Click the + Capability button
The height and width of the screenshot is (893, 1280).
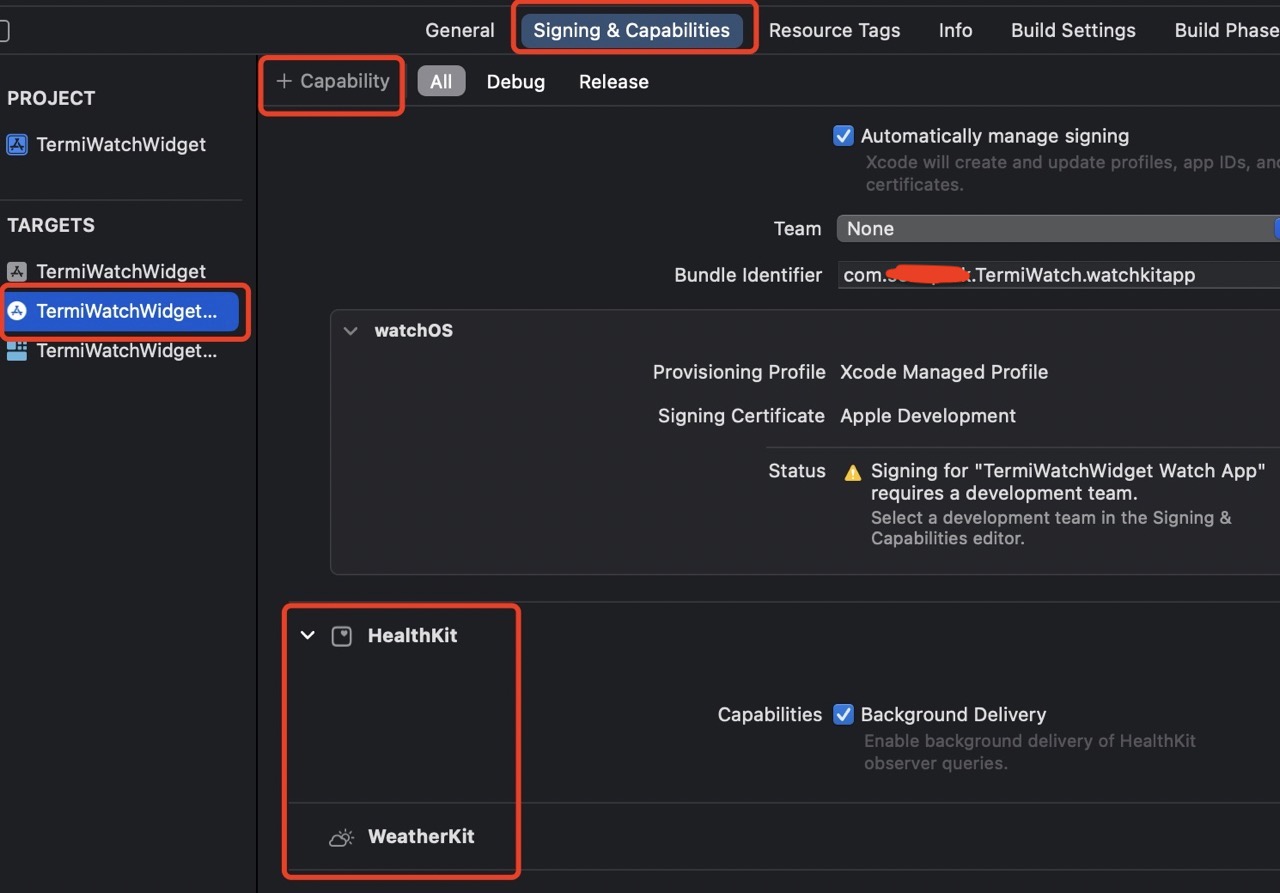pyautogui.click(x=332, y=81)
